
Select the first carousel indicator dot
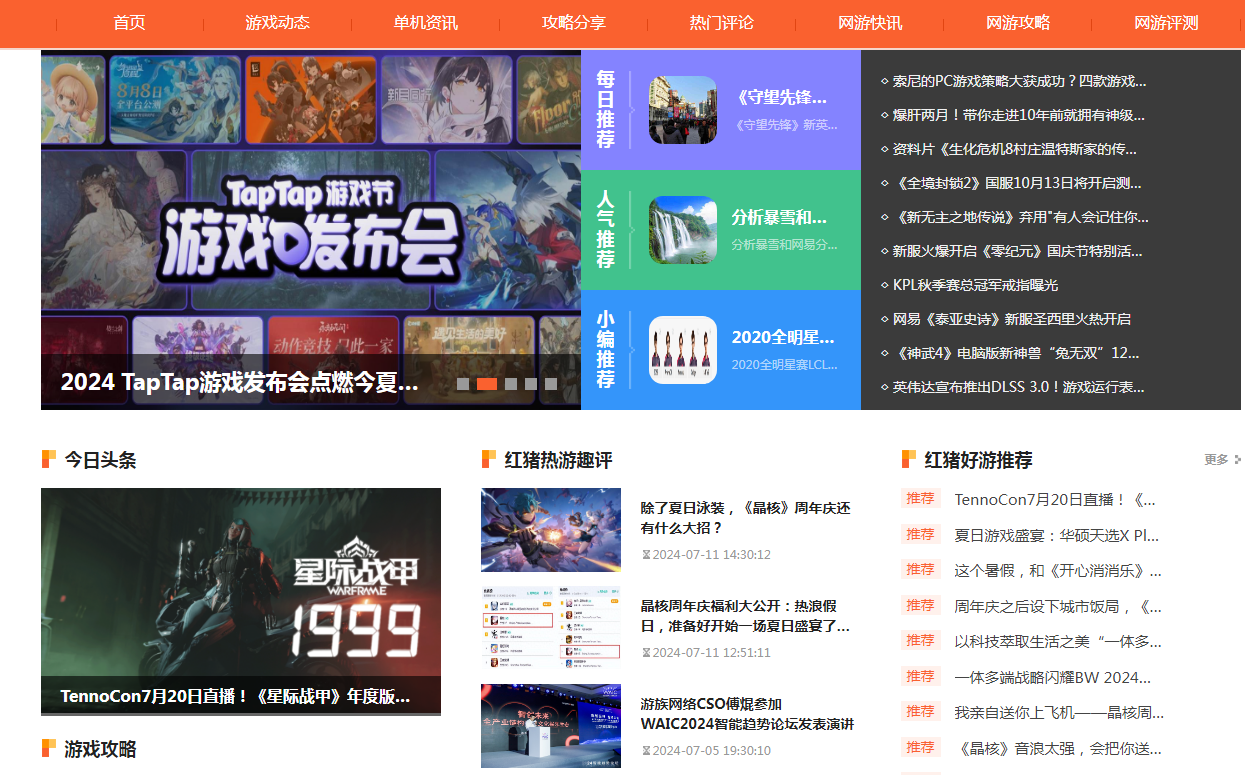(x=463, y=384)
